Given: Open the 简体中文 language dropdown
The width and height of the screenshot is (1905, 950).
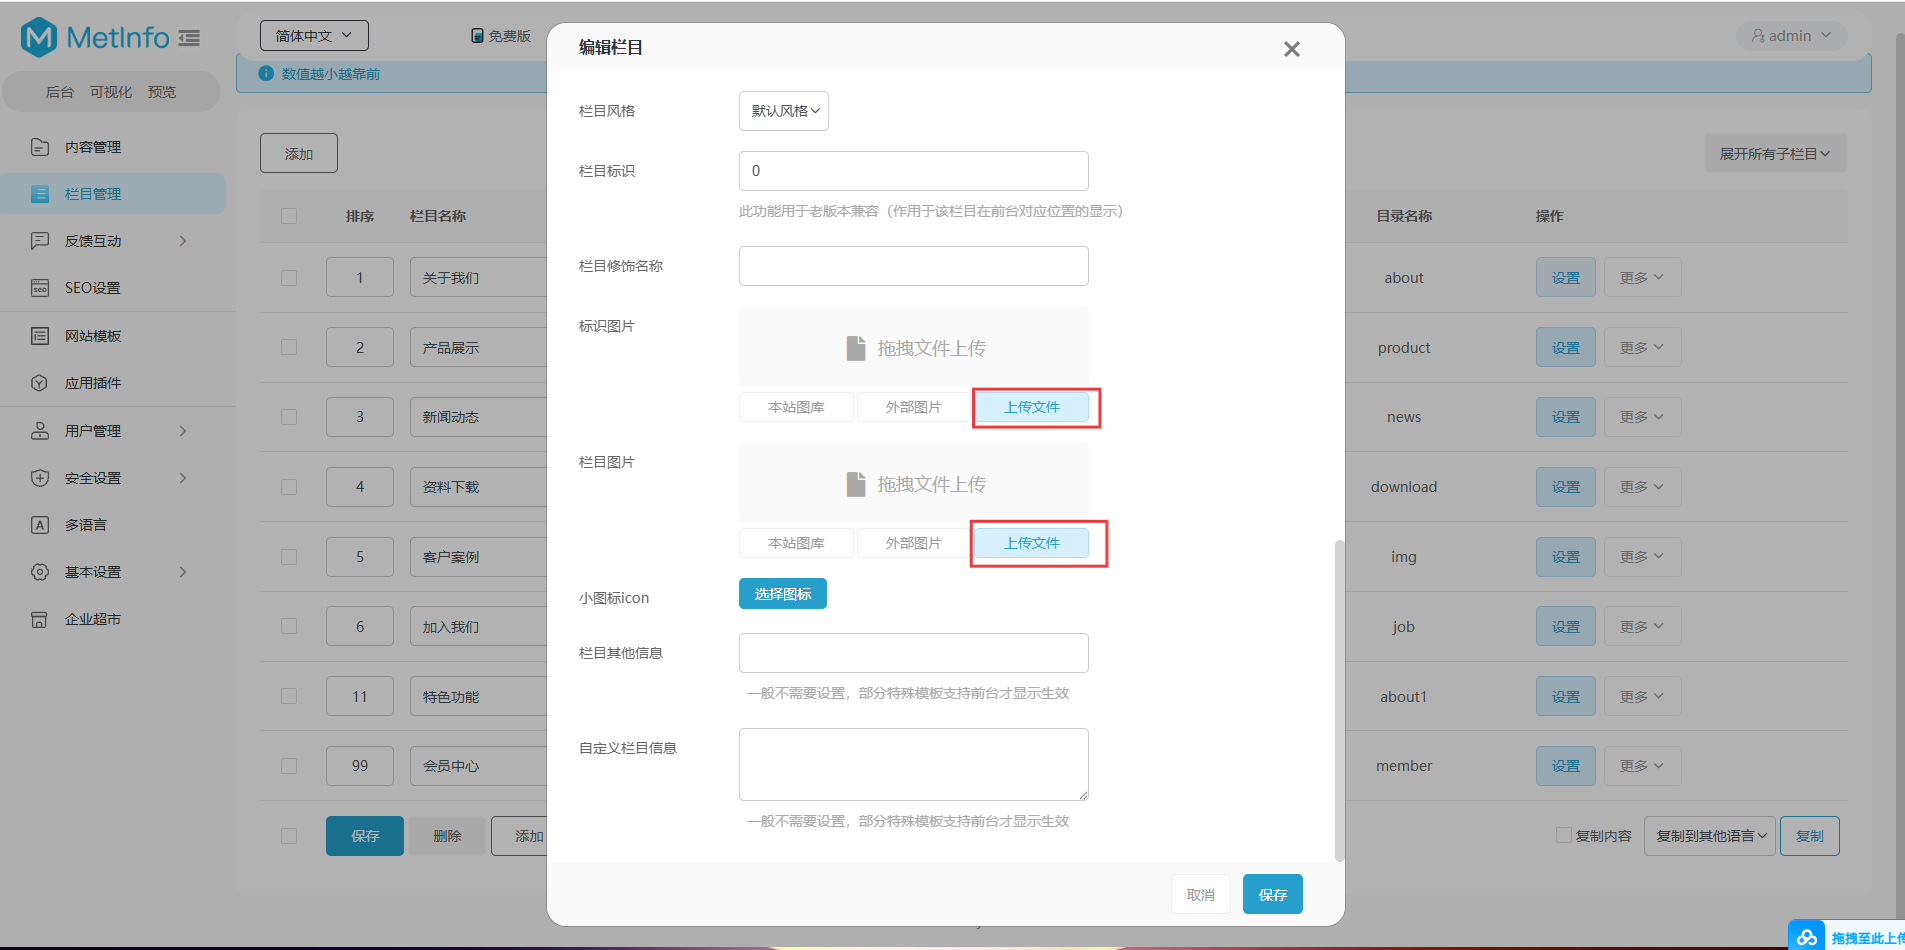Looking at the screenshot, I should 314,36.
